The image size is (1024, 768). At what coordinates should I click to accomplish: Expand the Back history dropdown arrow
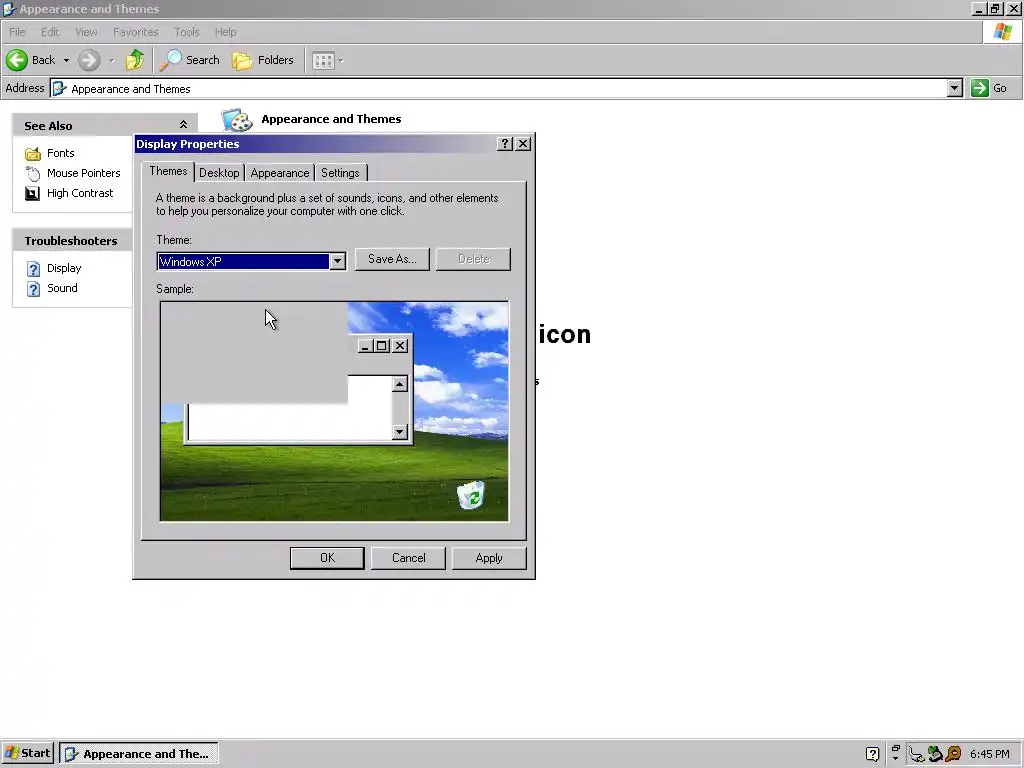pyautogui.click(x=66, y=61)
